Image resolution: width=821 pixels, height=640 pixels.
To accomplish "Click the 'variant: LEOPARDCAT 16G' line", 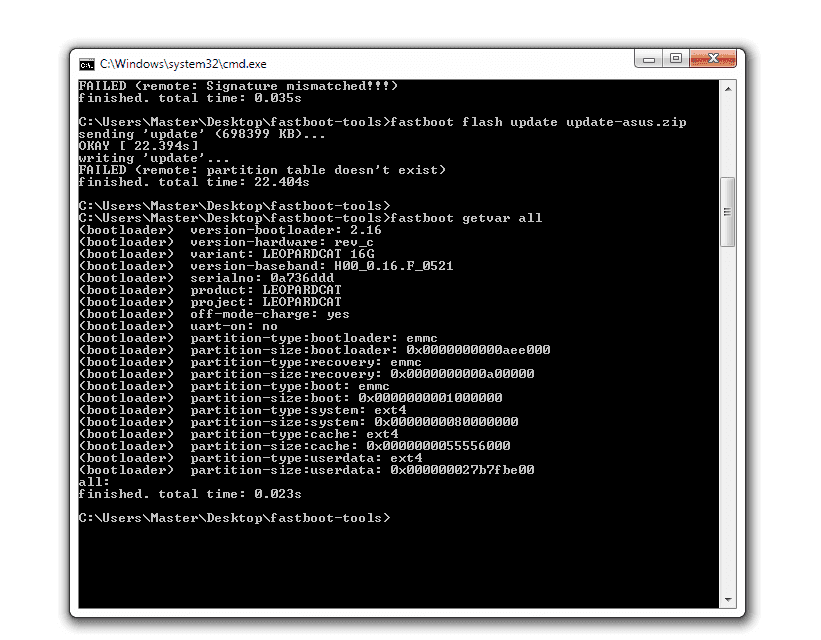I will click(x=227, y=255).
